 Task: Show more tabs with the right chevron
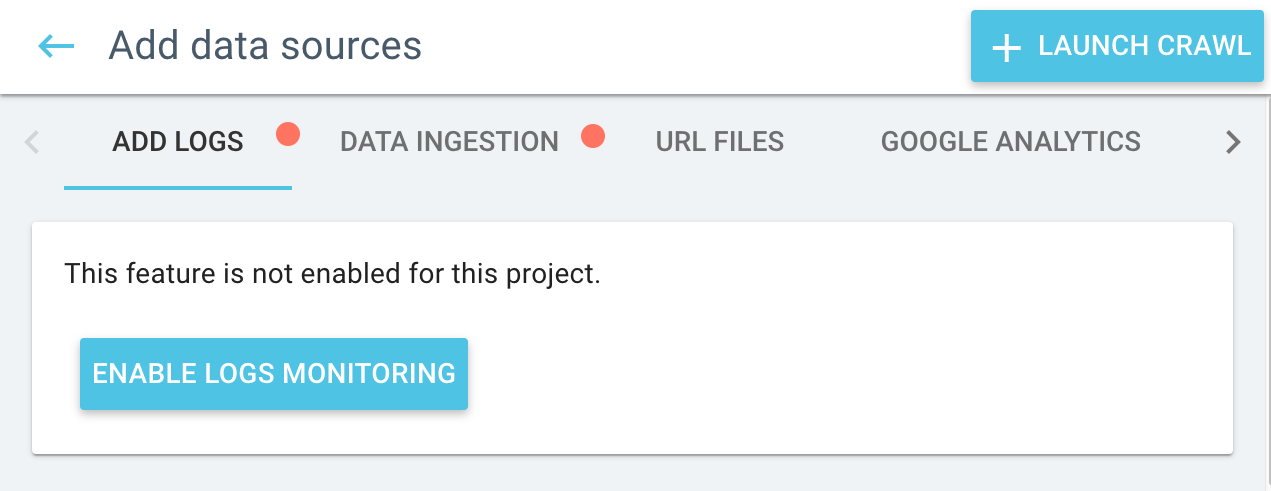coord(1233,142)
